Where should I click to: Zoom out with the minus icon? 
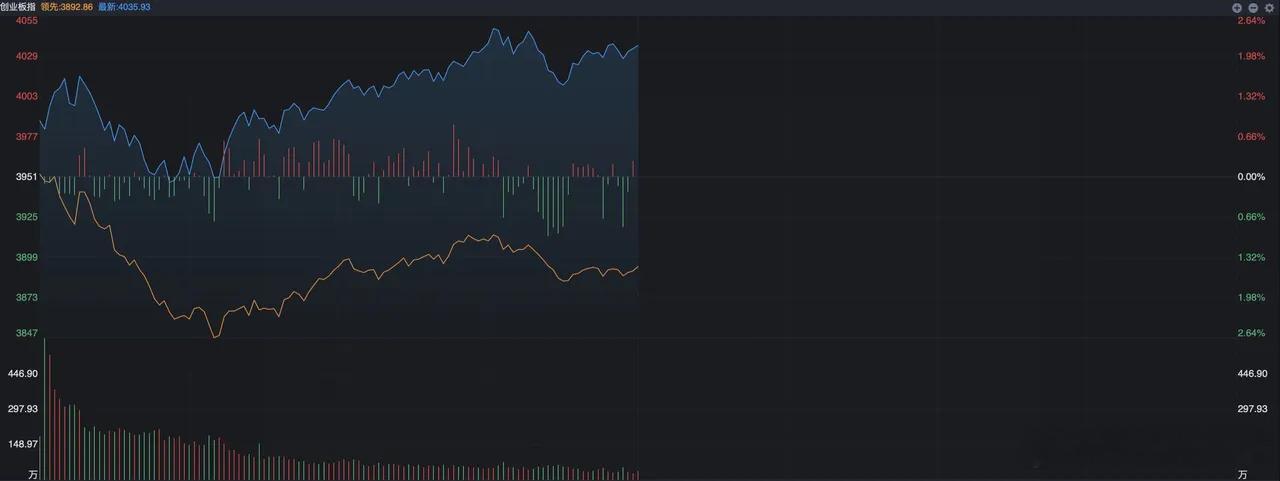pos(1252,7)
